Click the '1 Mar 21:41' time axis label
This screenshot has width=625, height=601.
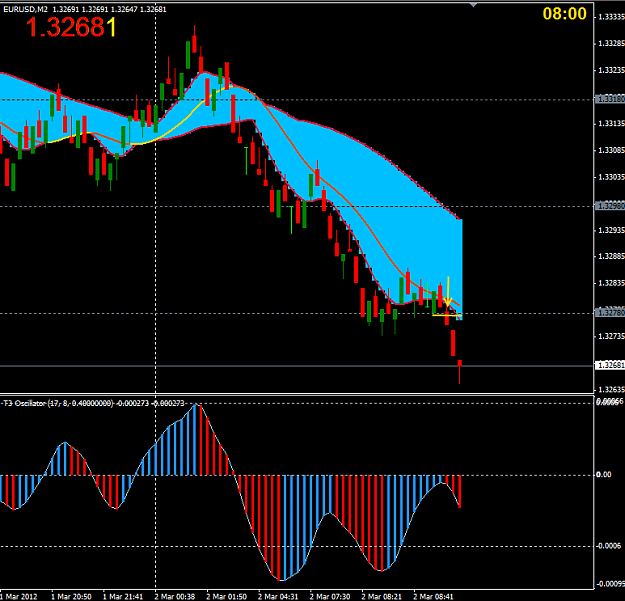[123, 597]
